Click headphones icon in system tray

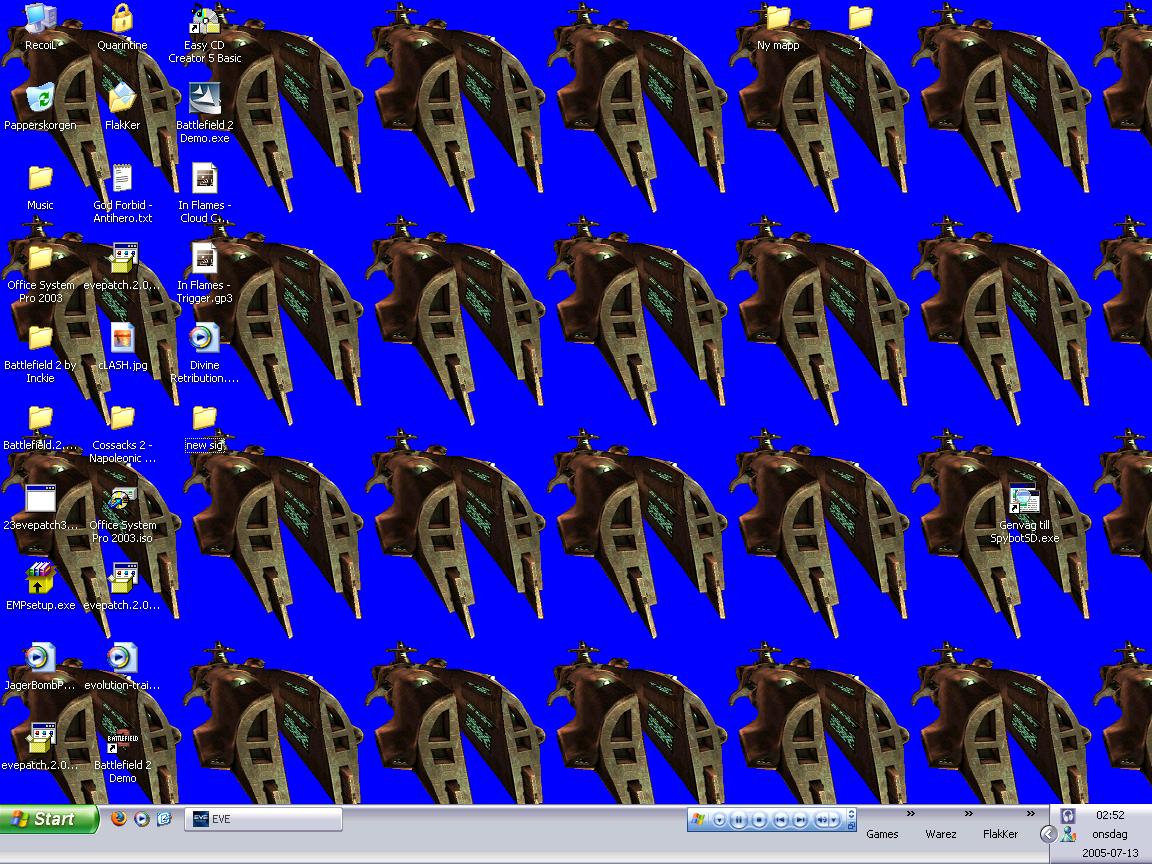point(1068,816)
